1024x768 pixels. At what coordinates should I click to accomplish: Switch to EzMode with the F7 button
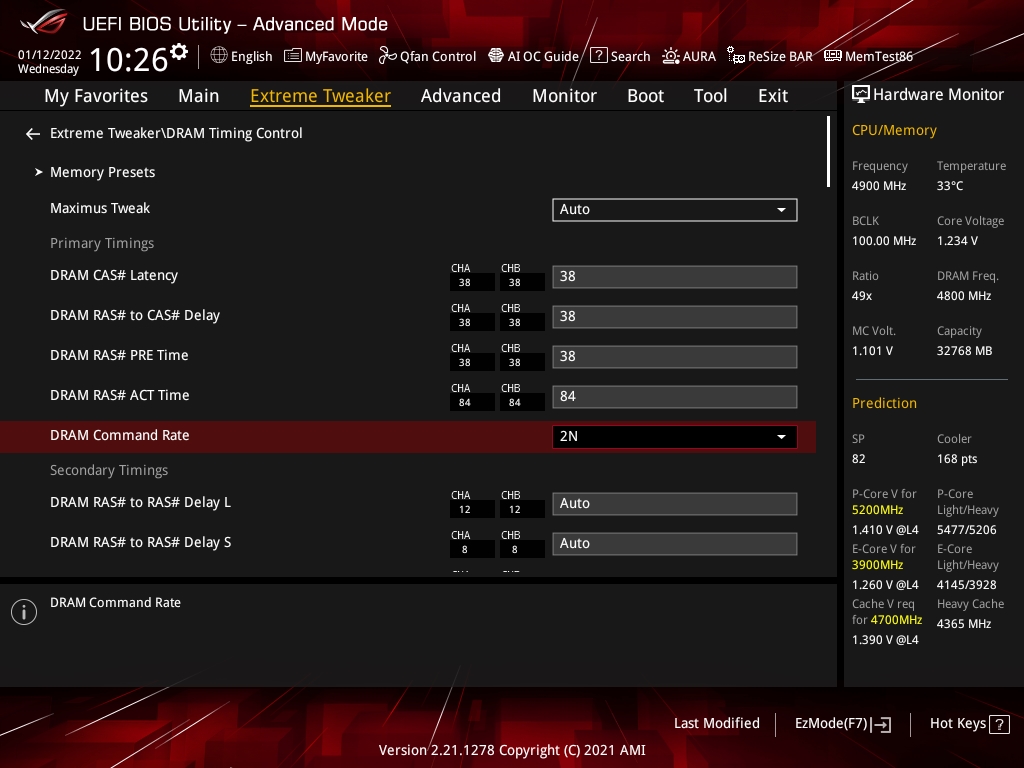(x=842, y=724)
